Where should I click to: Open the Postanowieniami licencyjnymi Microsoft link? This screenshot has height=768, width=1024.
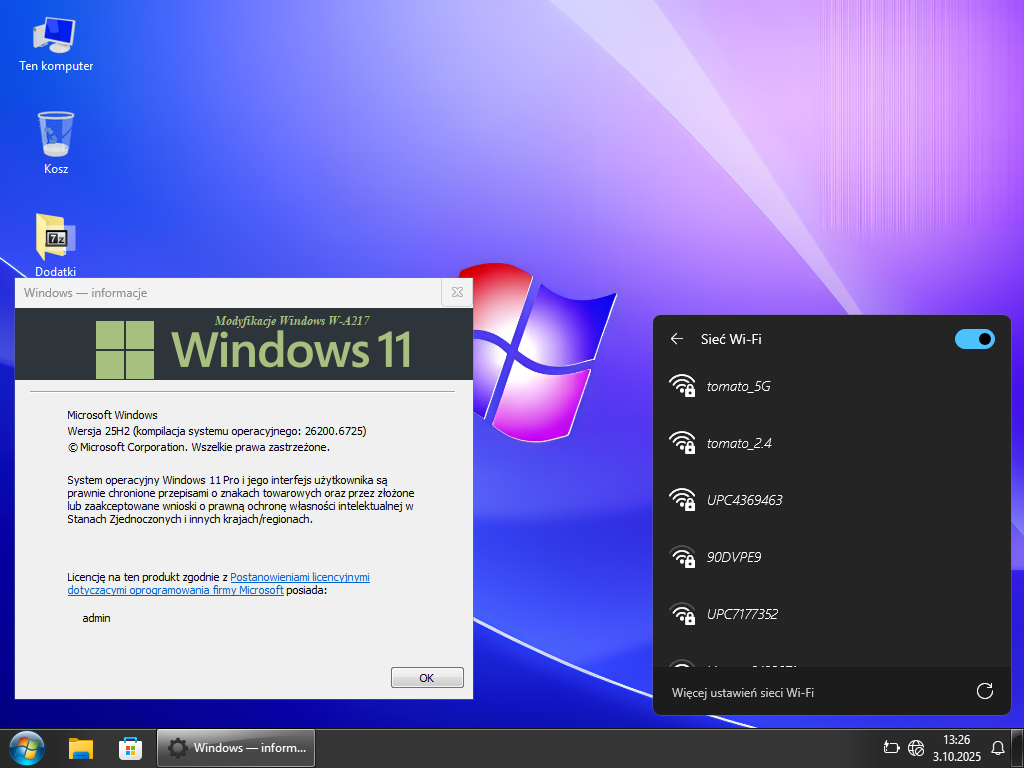click(300, 577)
